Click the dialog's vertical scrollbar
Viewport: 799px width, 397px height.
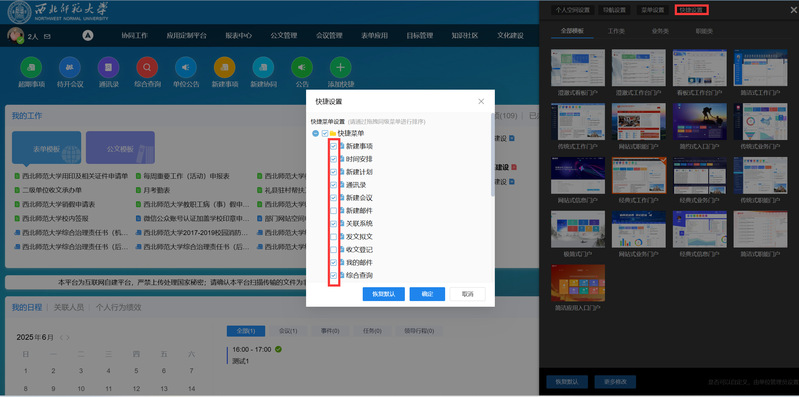(x=492, y=154)
